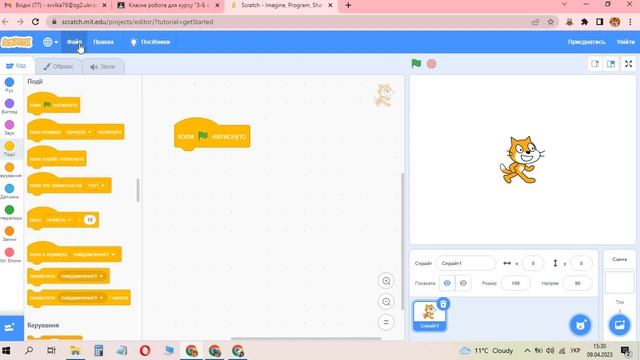Image resolution: width=640 pixels, height=360 pixels.
Task: Open backdrop dropdown in backdrop switches block
Action: [97, 185]
